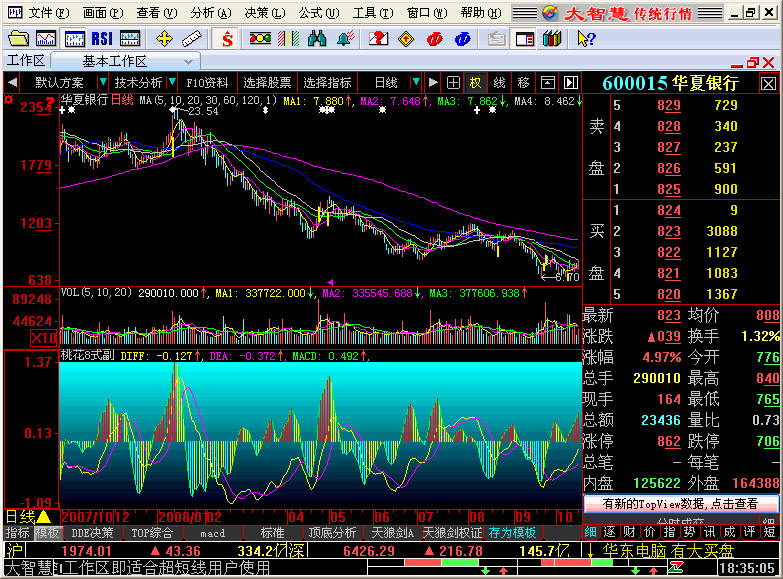Click 存为模板 save template link

pos(512,533)
